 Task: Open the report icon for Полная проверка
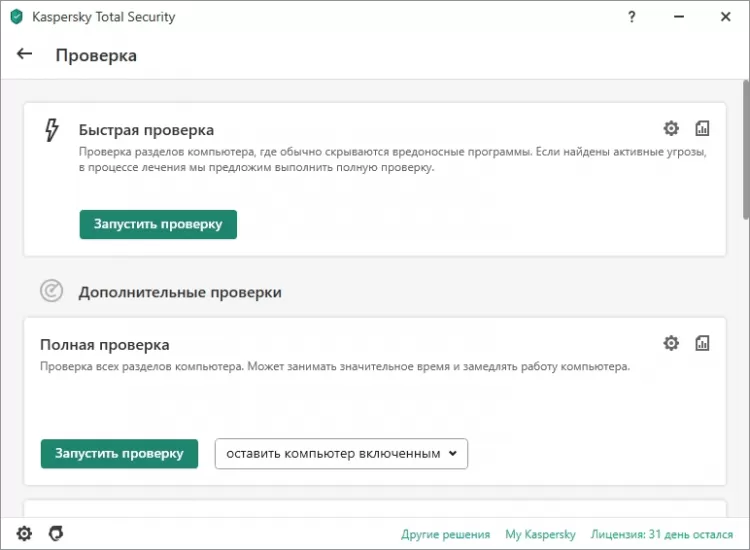coord(702,343)
